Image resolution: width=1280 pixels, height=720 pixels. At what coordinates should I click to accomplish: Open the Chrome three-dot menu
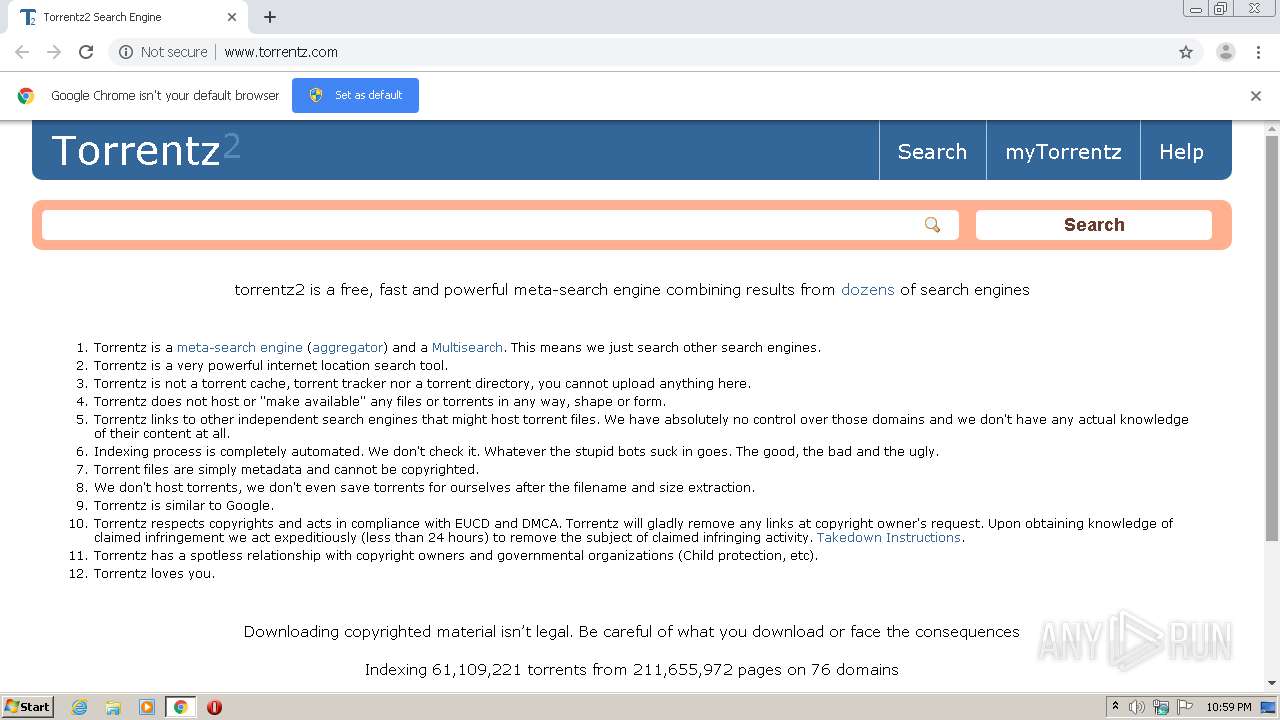tap(1258, 52)
